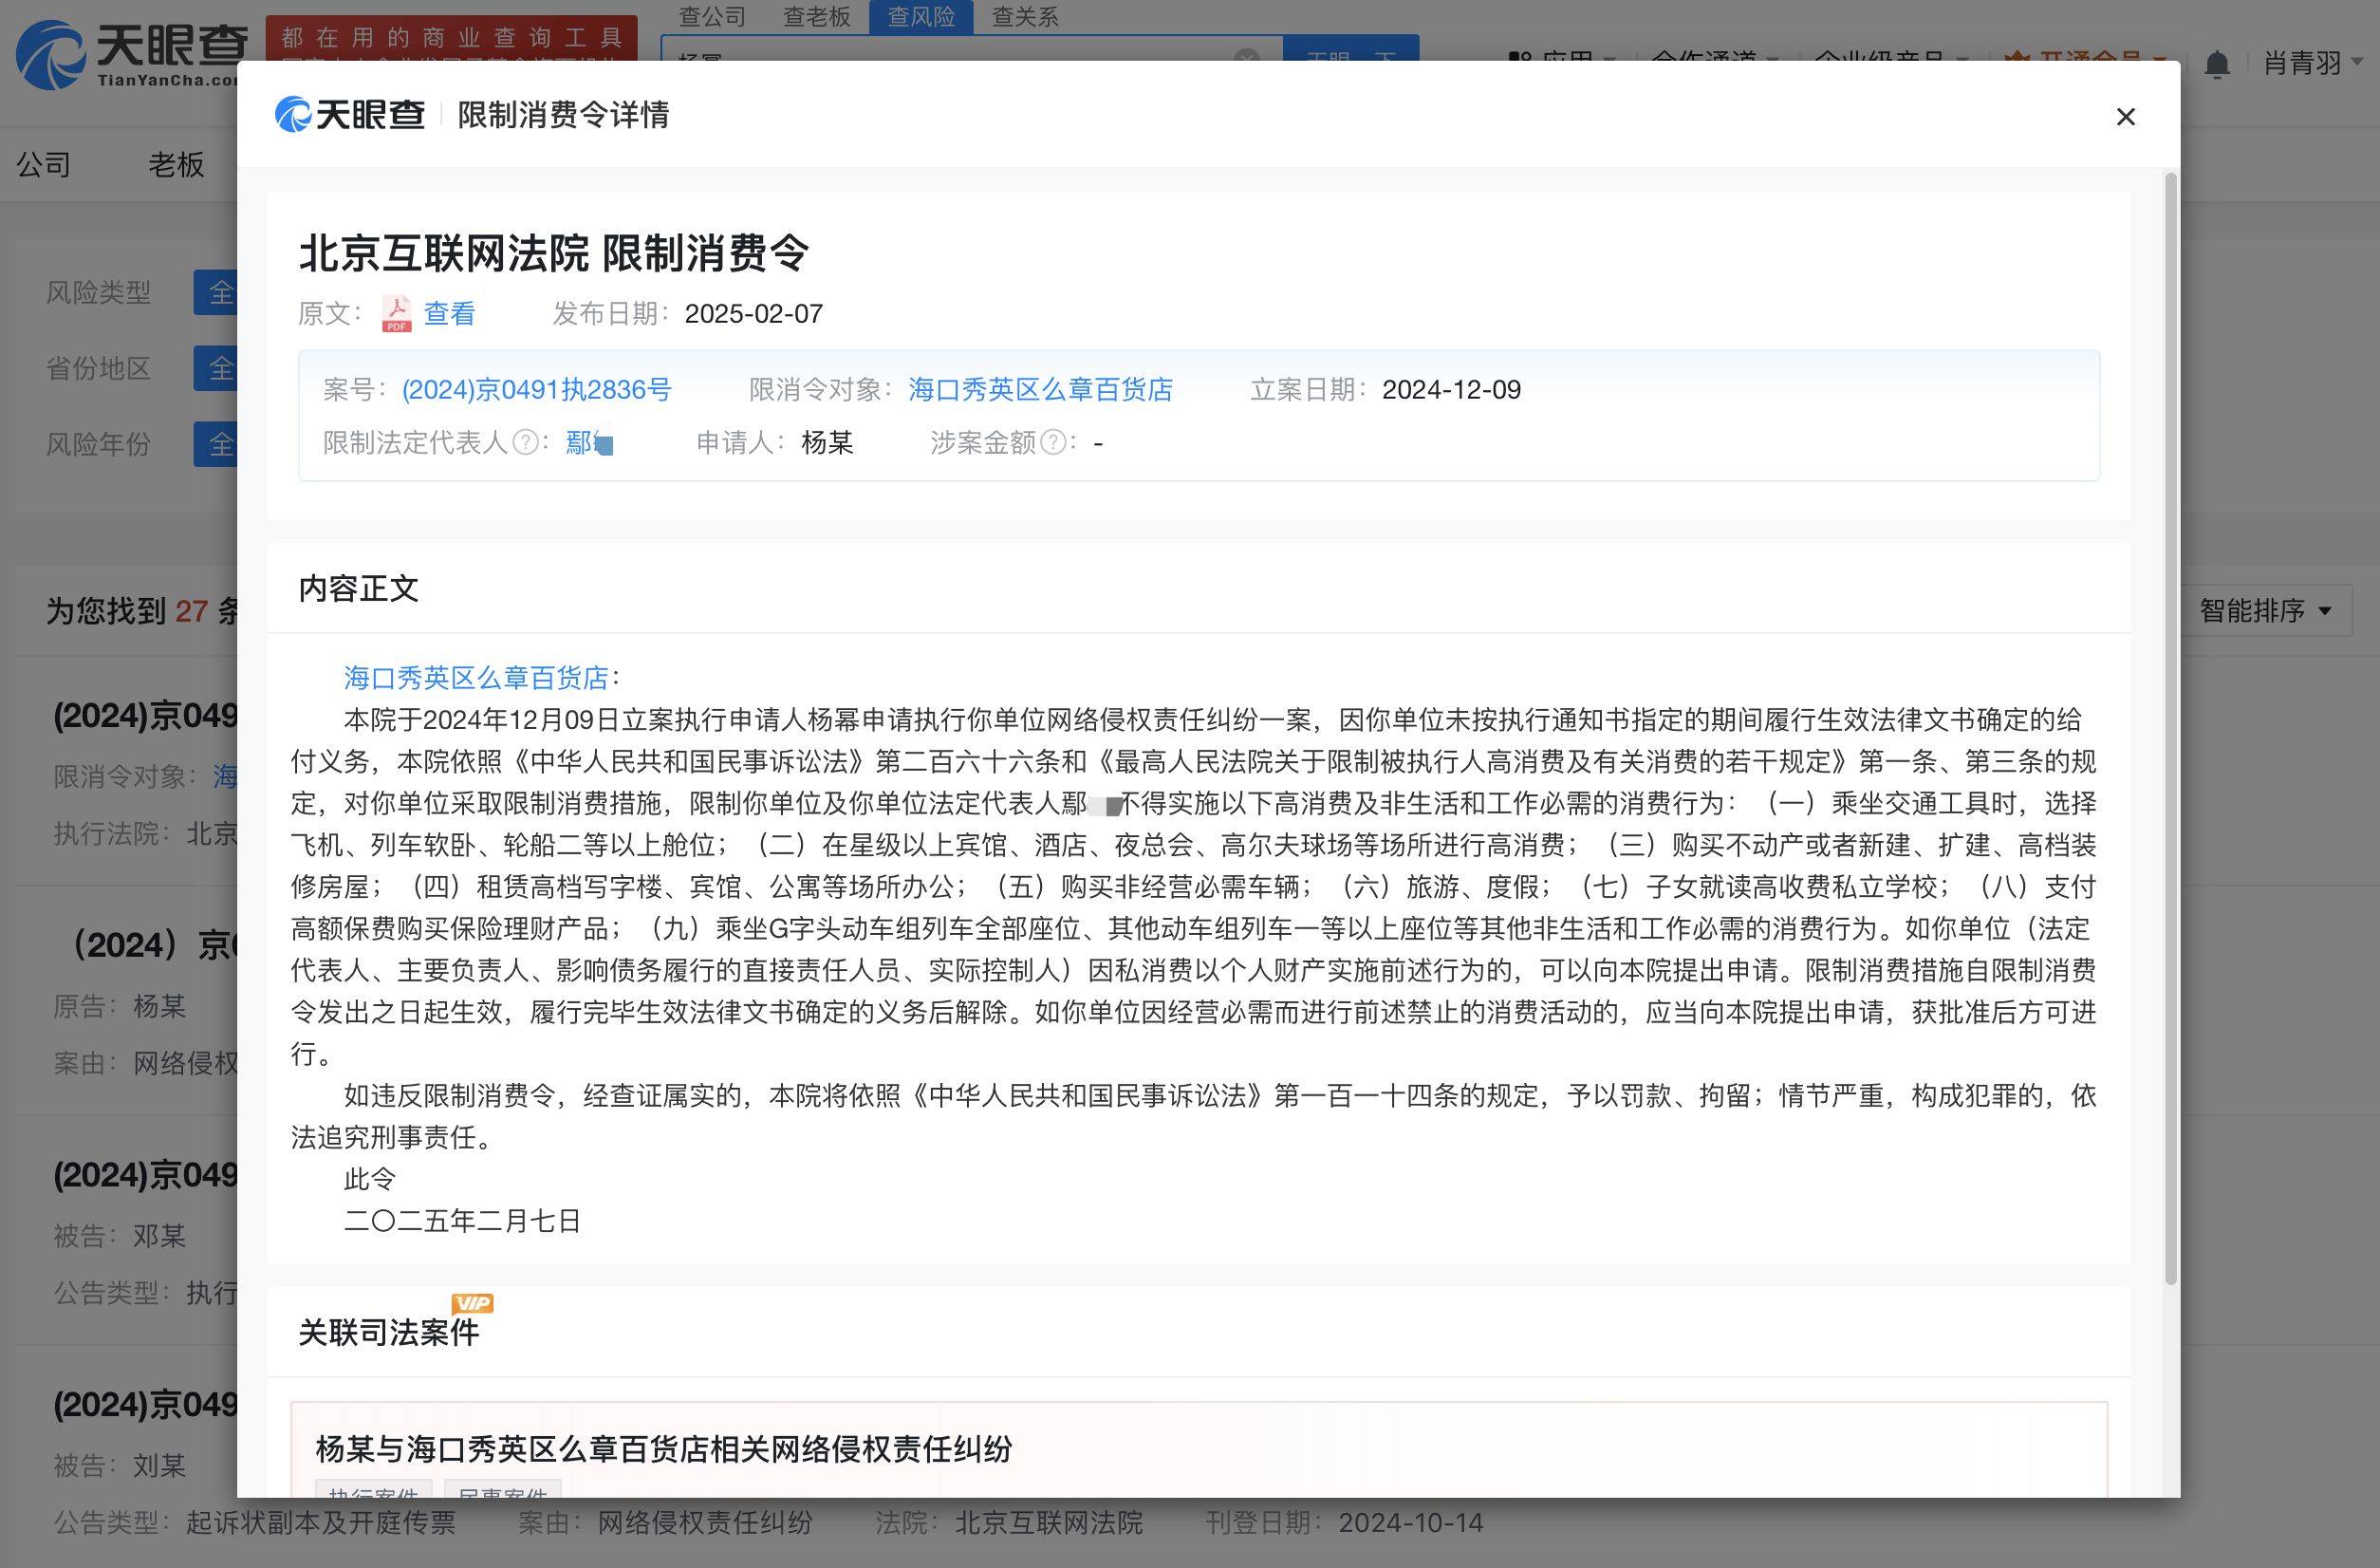Switch to the 查公司 tab
Screen dimensions: 2380x1568
(713, 17)
